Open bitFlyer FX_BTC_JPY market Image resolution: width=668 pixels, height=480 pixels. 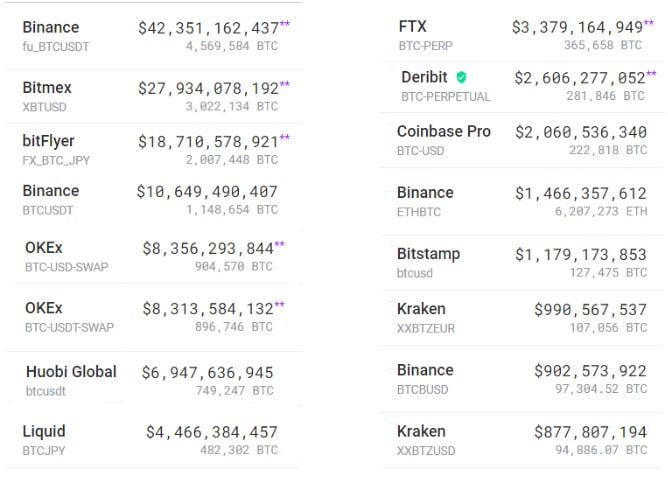154,149
